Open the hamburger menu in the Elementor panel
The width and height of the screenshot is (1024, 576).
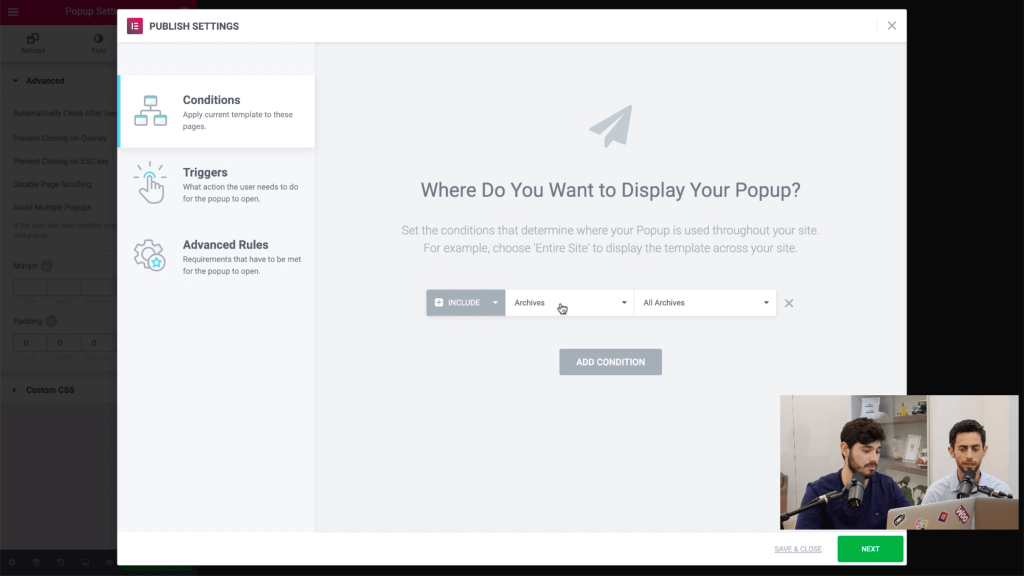pos(13,12)
